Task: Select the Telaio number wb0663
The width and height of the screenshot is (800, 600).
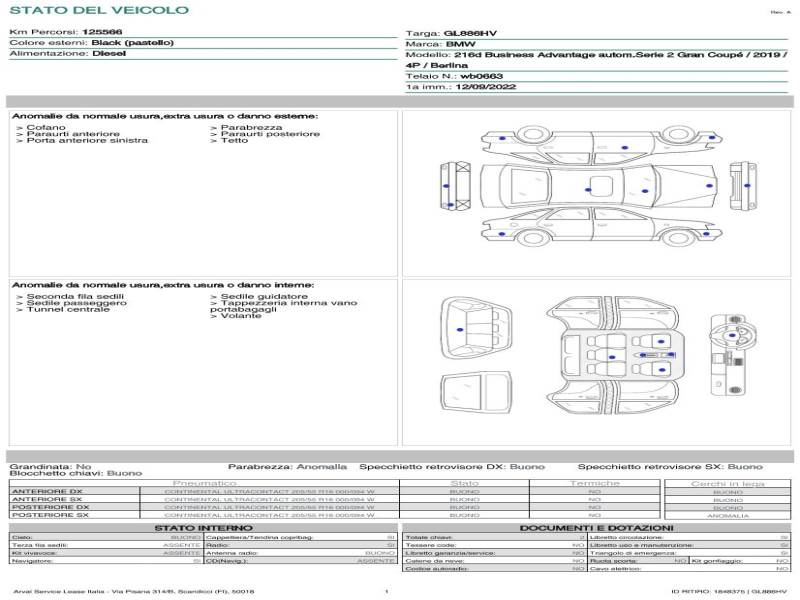Action: click(482, 76)
